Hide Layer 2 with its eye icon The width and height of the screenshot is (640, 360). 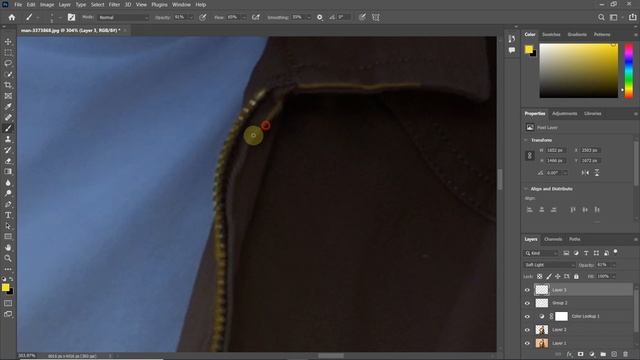click(527, 330)
